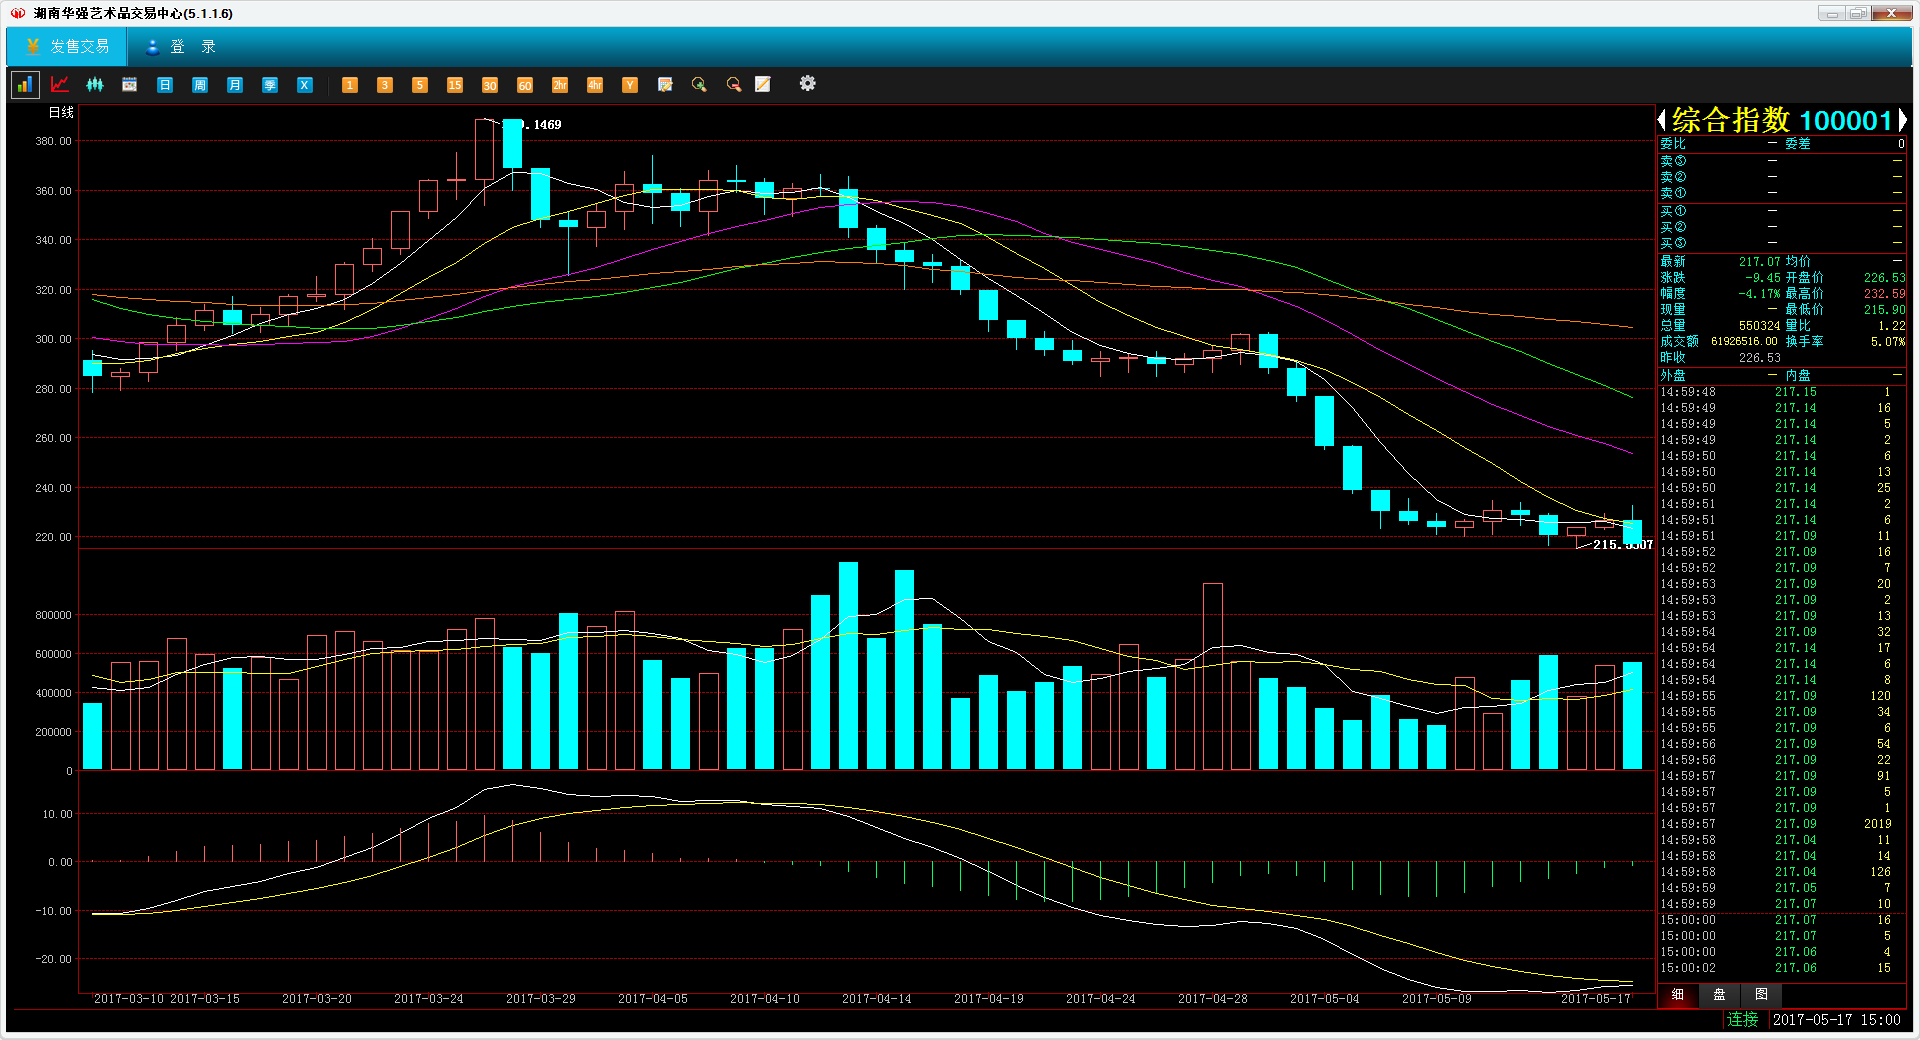Go to previous security with left arrow
The height and width of the screenshot is (1040, 1920).
click(1662, 120)
